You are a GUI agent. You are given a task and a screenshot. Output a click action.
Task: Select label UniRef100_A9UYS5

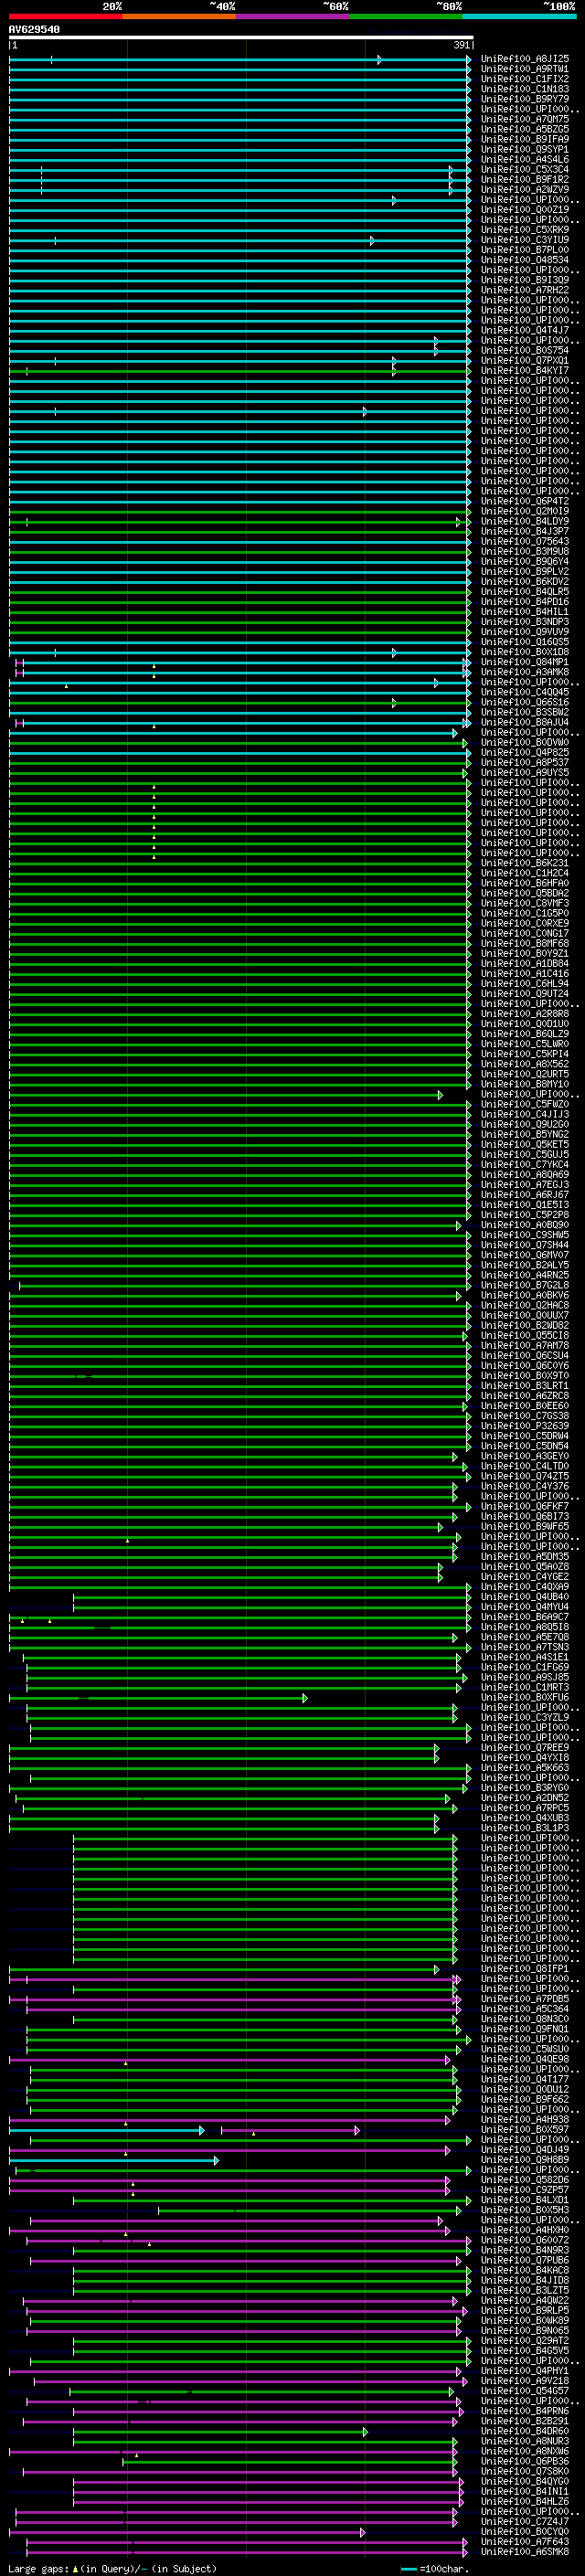tap(525, 772)
